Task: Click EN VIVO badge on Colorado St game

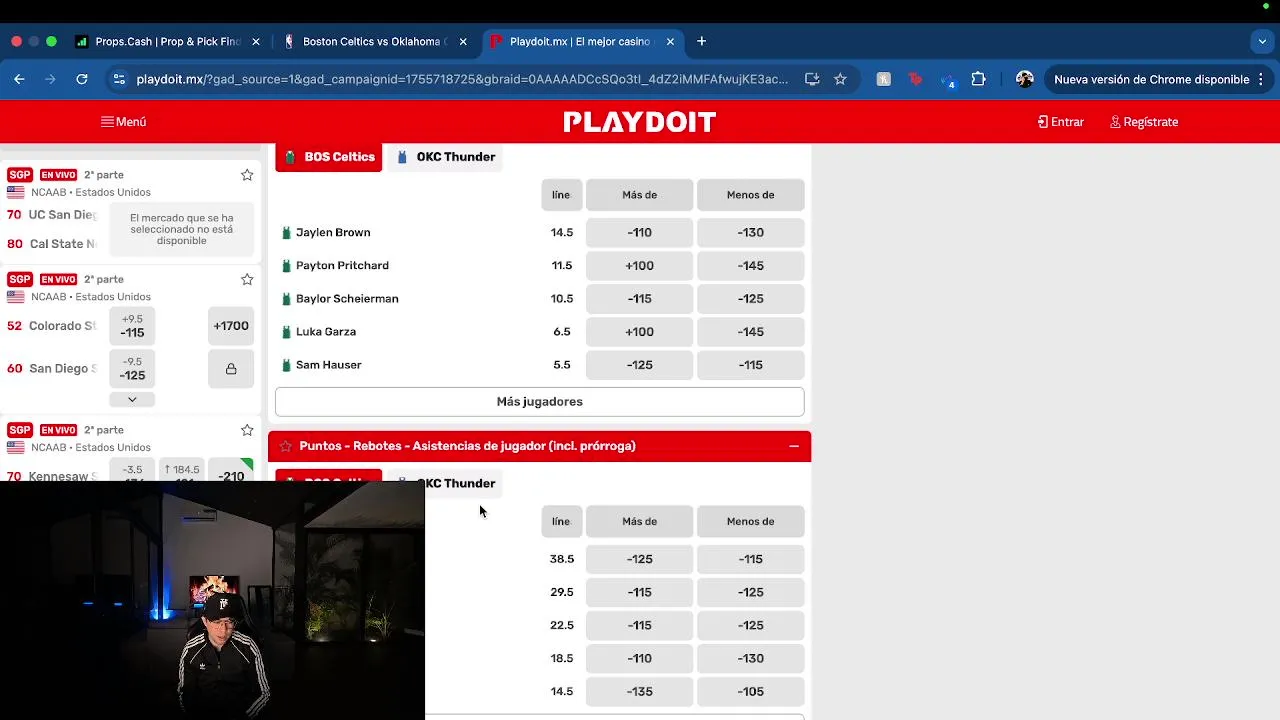Action: [x=58, y=279]
